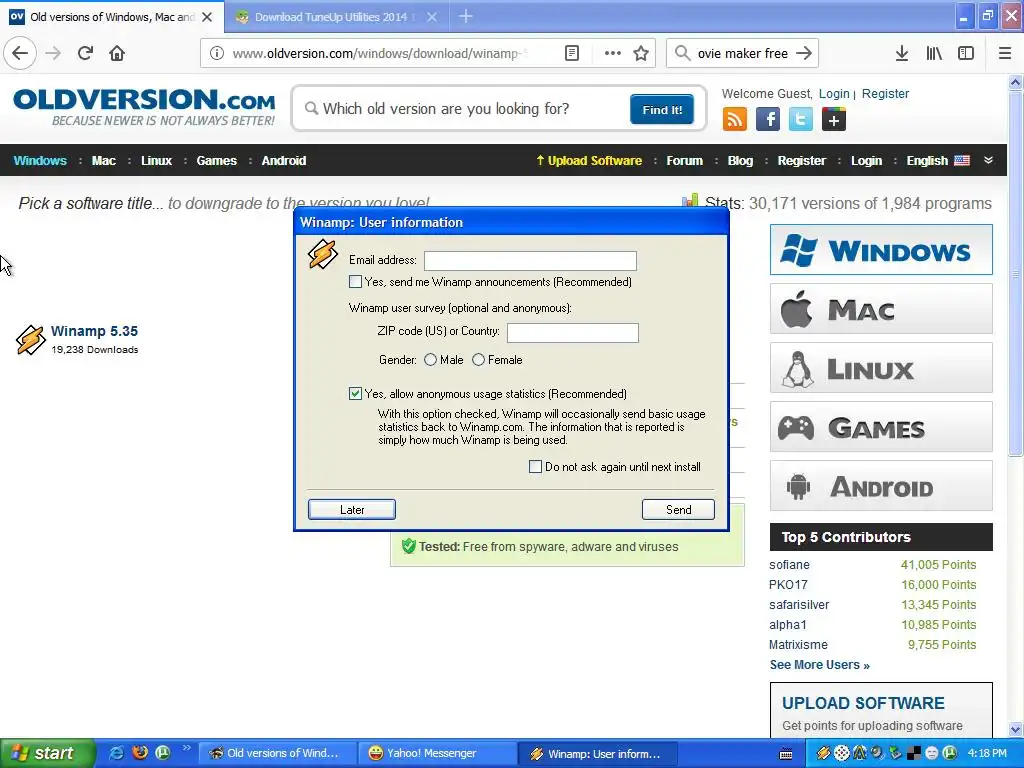The image size is (1024, 768).
Task: Click Register link next to Welcome Guest
Action: tap(885, 93)
